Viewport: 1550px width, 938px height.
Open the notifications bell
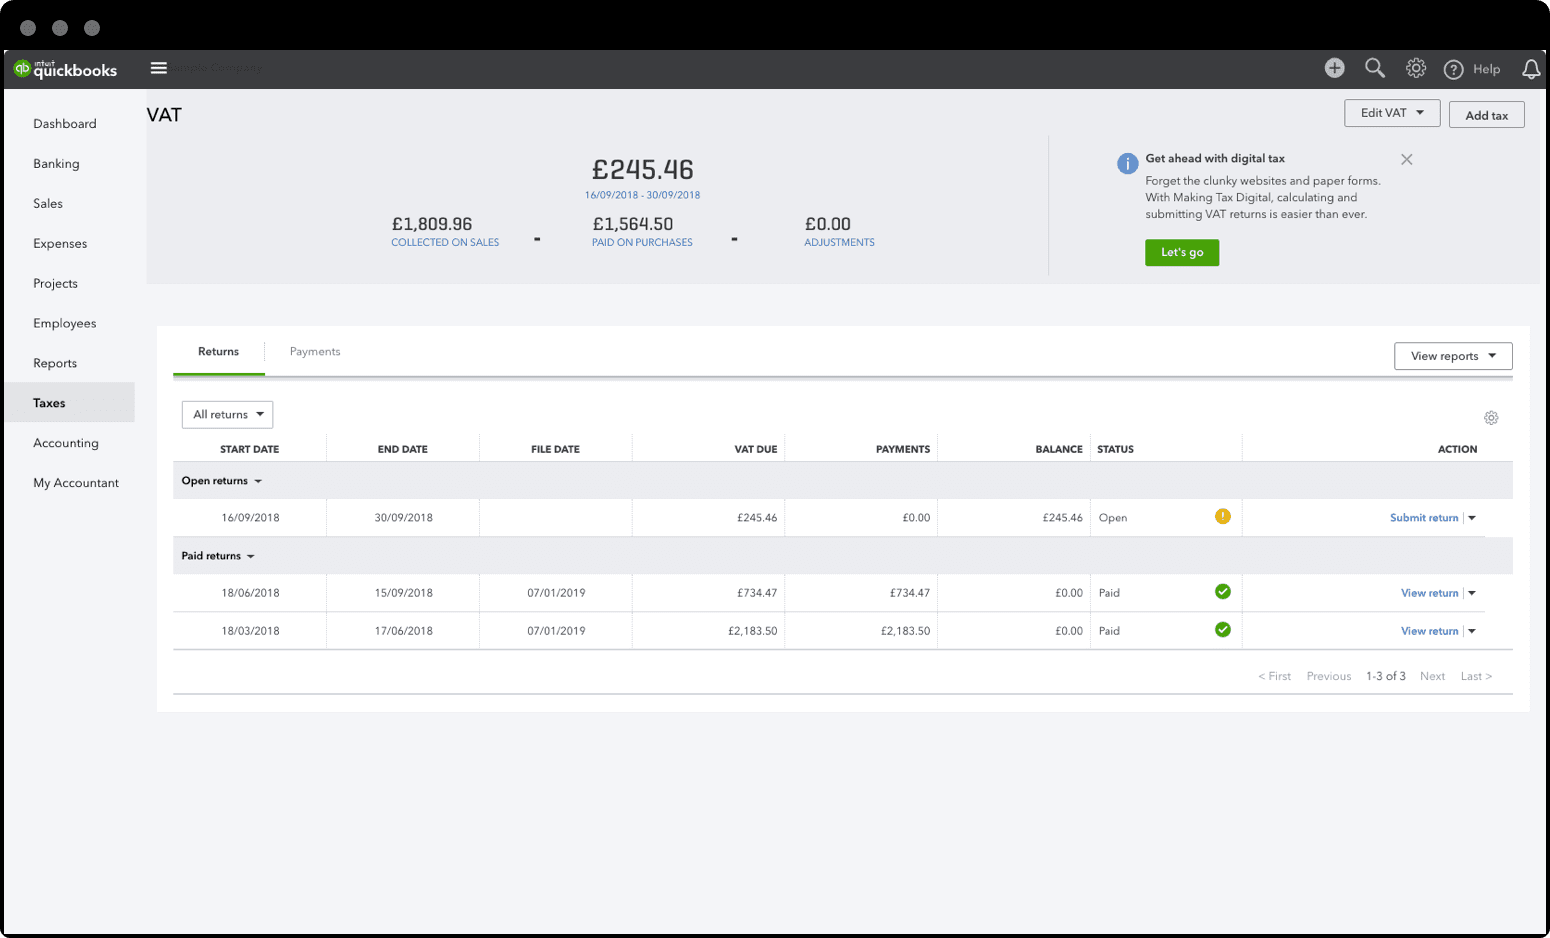(1531, 69)
